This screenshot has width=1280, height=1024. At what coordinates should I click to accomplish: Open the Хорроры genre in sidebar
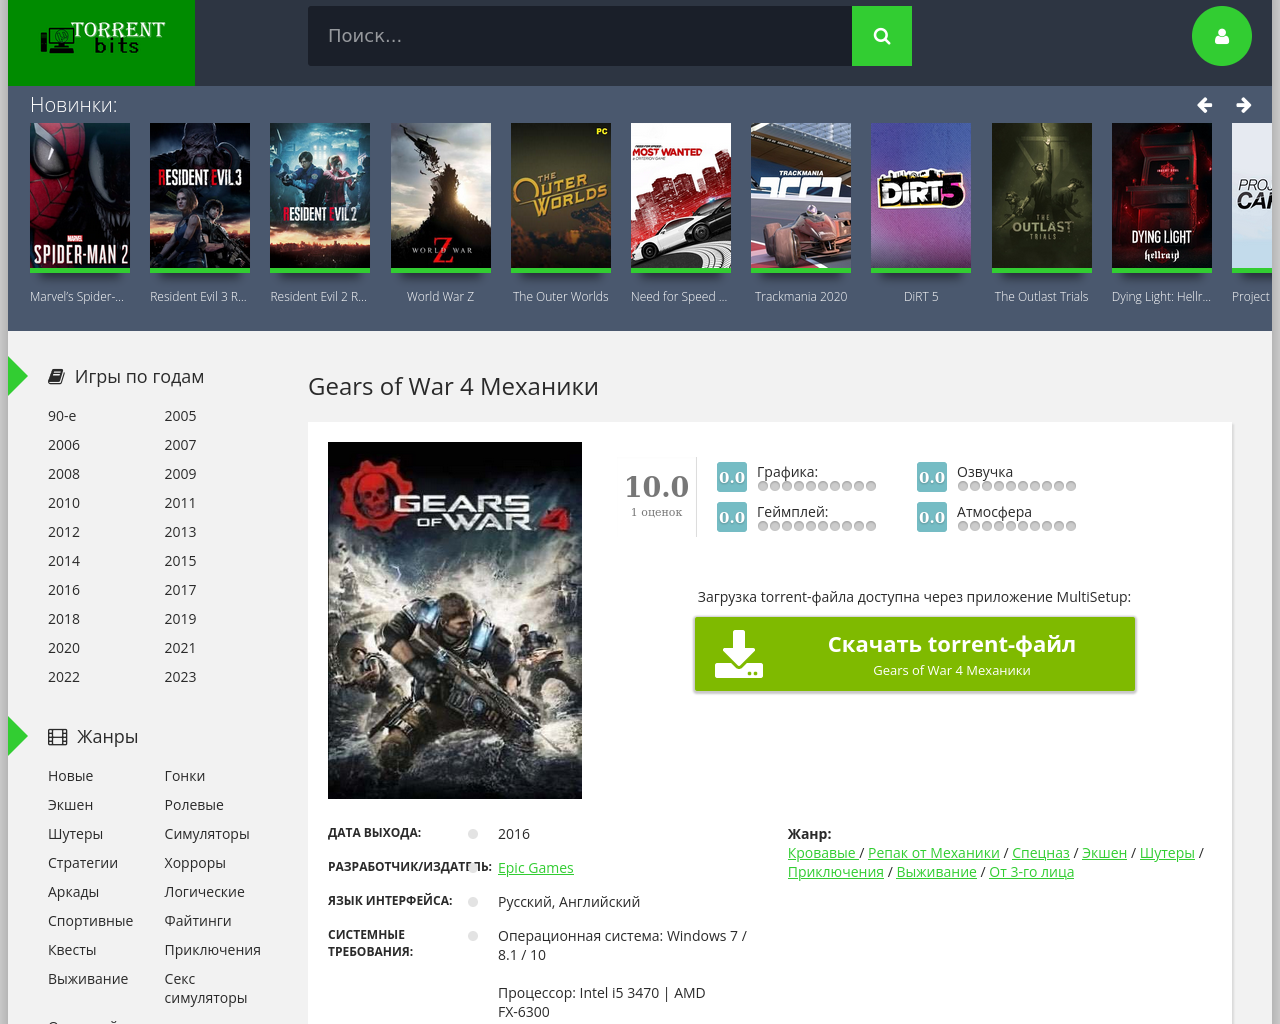pyautogui.click(x=195, y=863)
